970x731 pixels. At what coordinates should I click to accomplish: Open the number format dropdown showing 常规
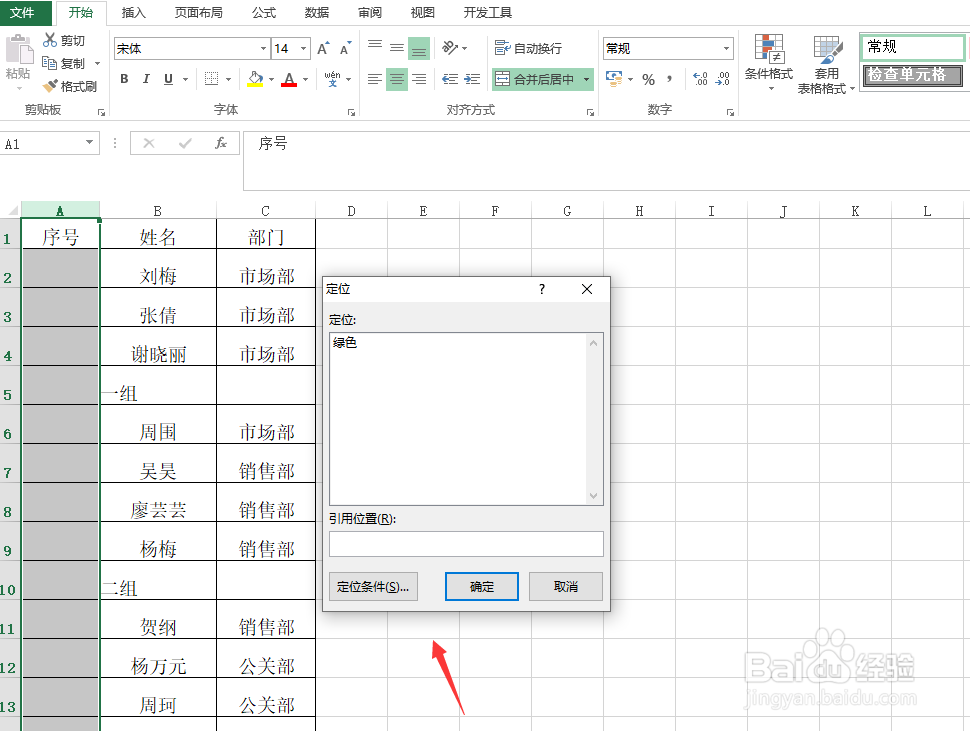coord(725,47)
